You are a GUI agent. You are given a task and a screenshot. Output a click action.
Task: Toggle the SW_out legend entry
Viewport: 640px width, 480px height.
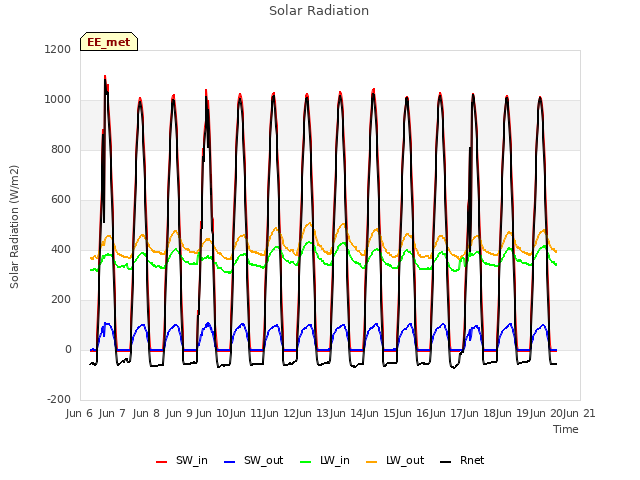[x=254, y=461]
